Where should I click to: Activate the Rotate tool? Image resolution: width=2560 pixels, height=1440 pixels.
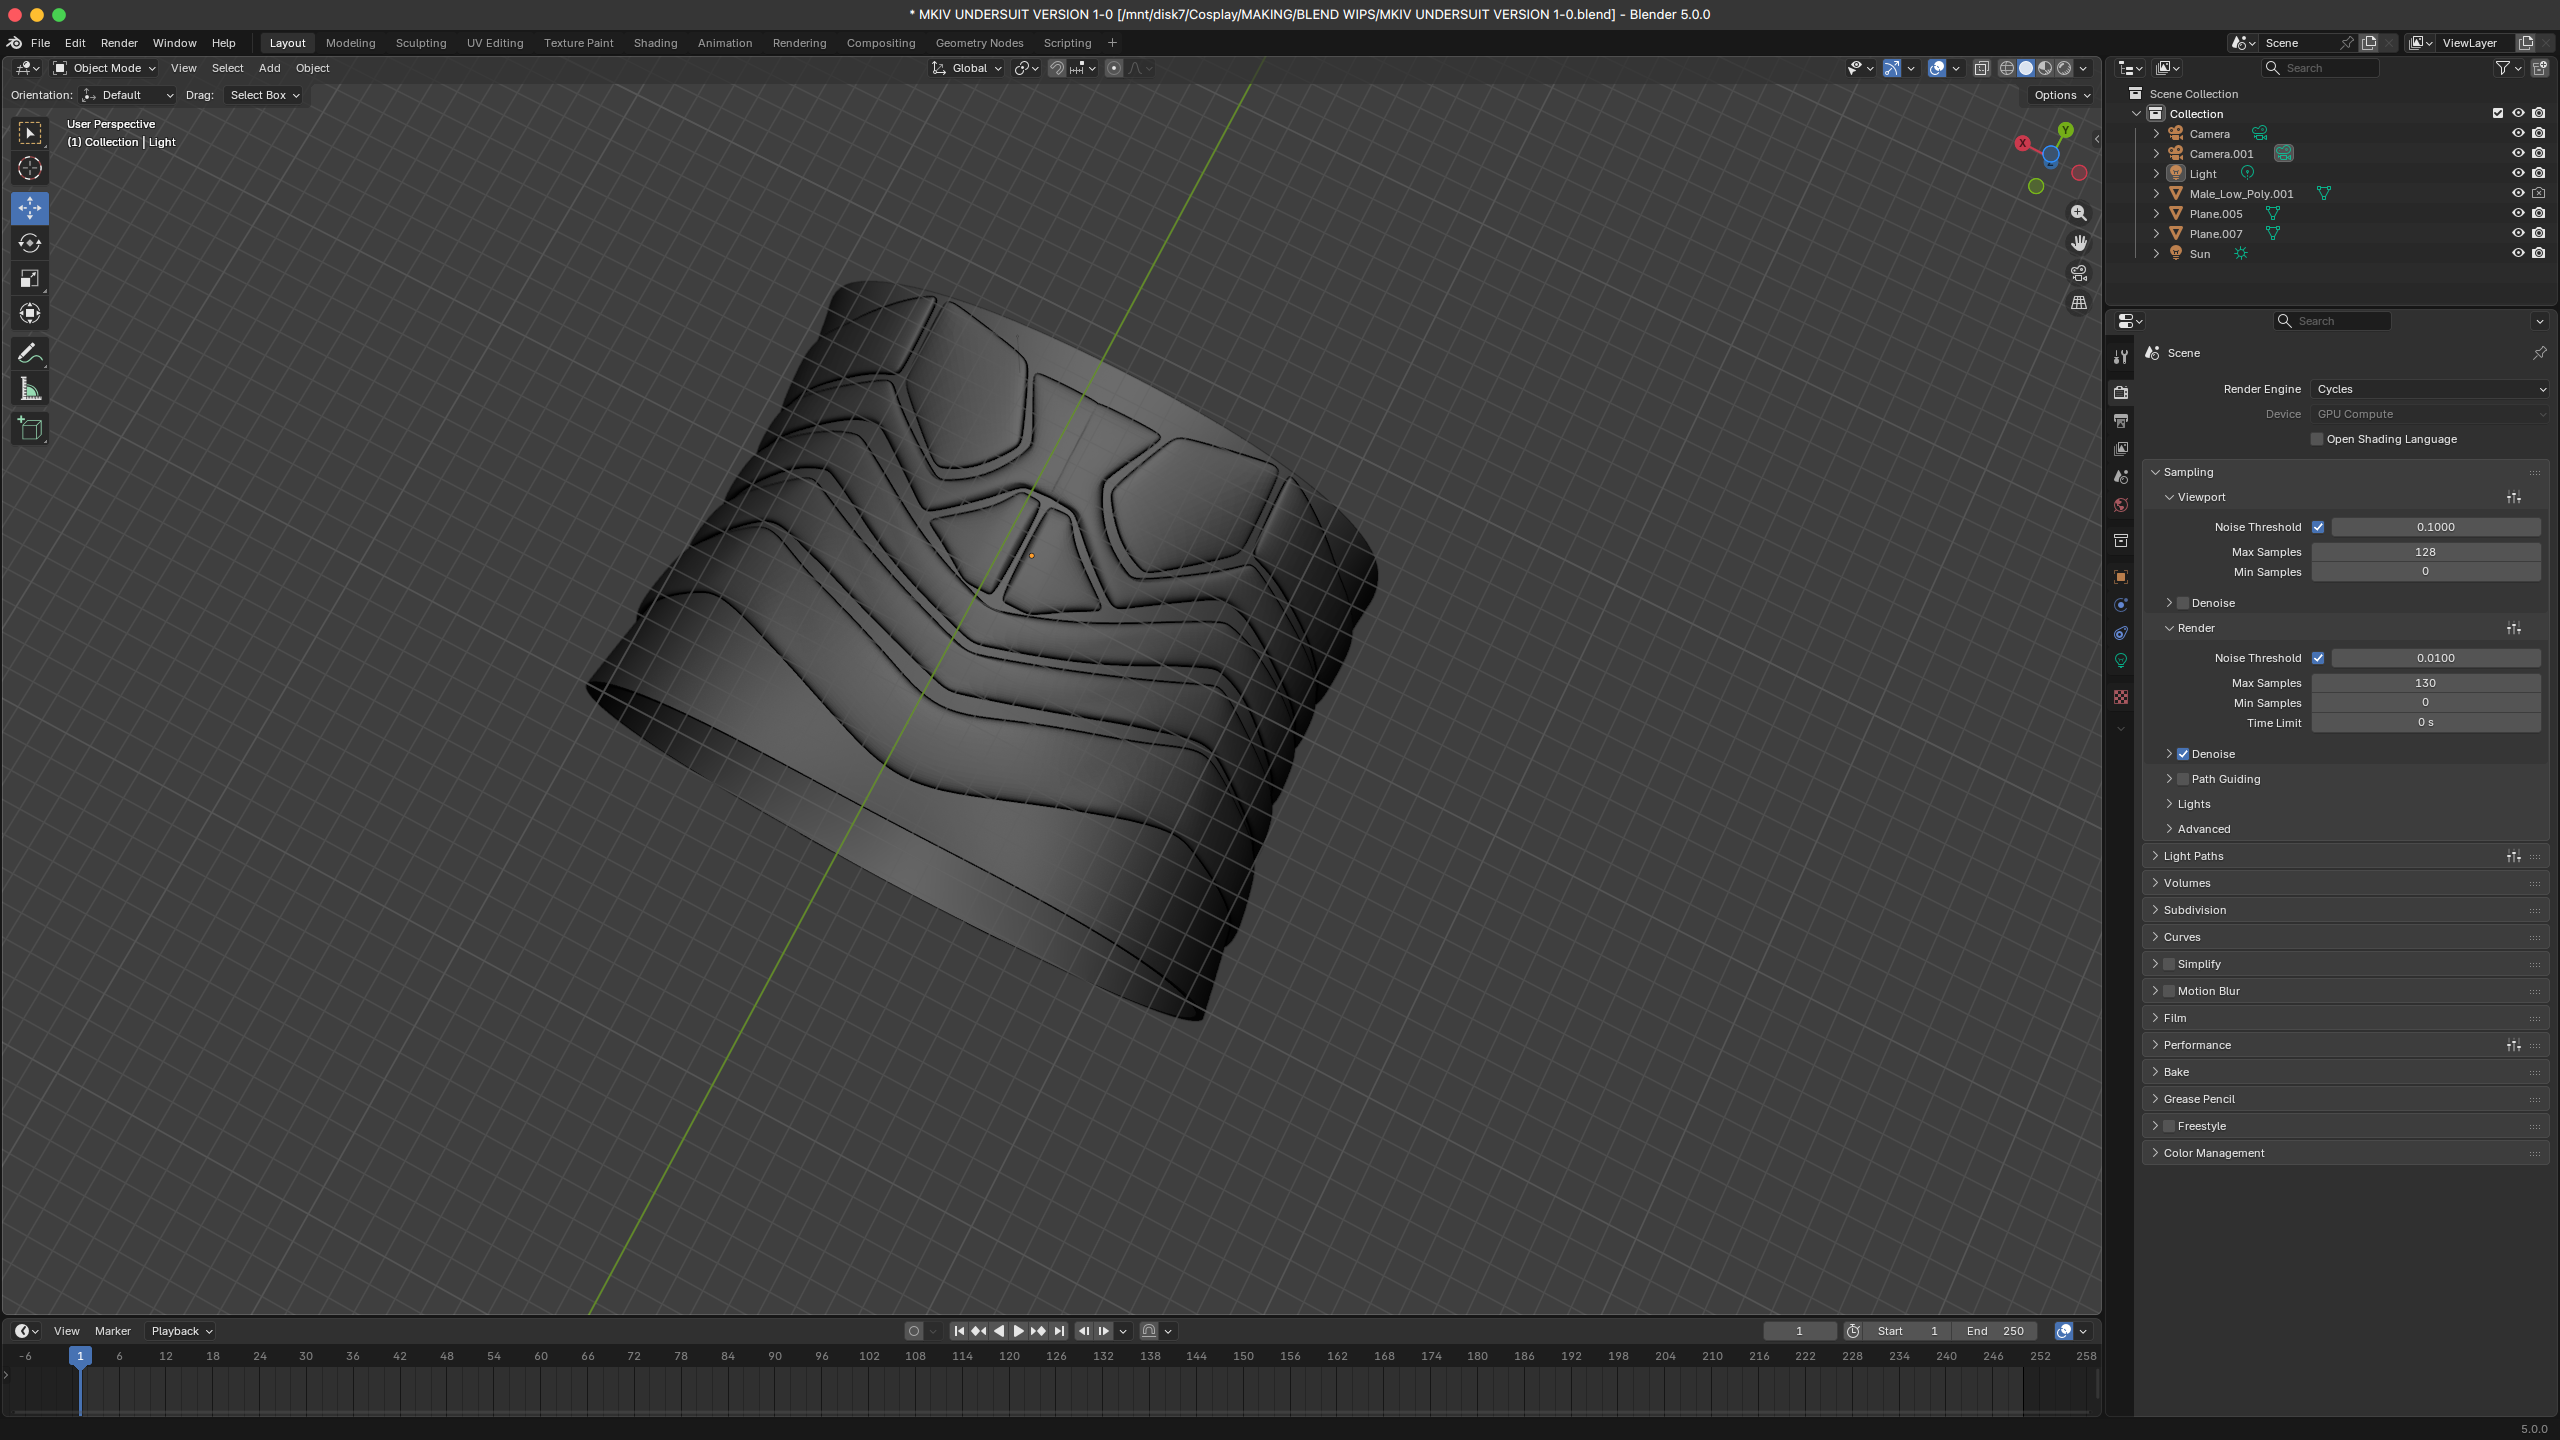tap(30, 243)
